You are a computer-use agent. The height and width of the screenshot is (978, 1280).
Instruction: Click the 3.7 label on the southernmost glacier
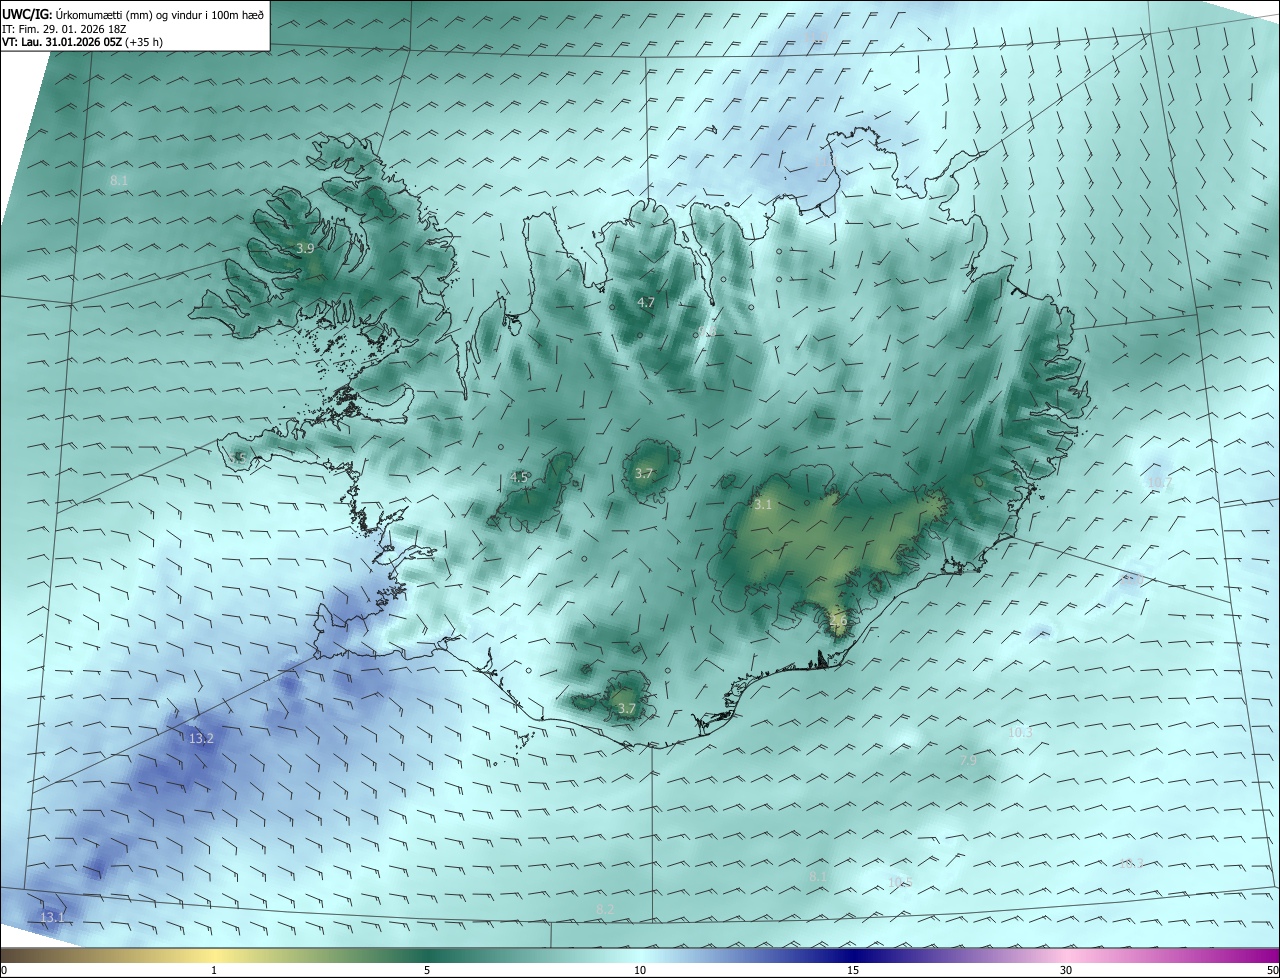pyautogui.click(x=627, y=708)
